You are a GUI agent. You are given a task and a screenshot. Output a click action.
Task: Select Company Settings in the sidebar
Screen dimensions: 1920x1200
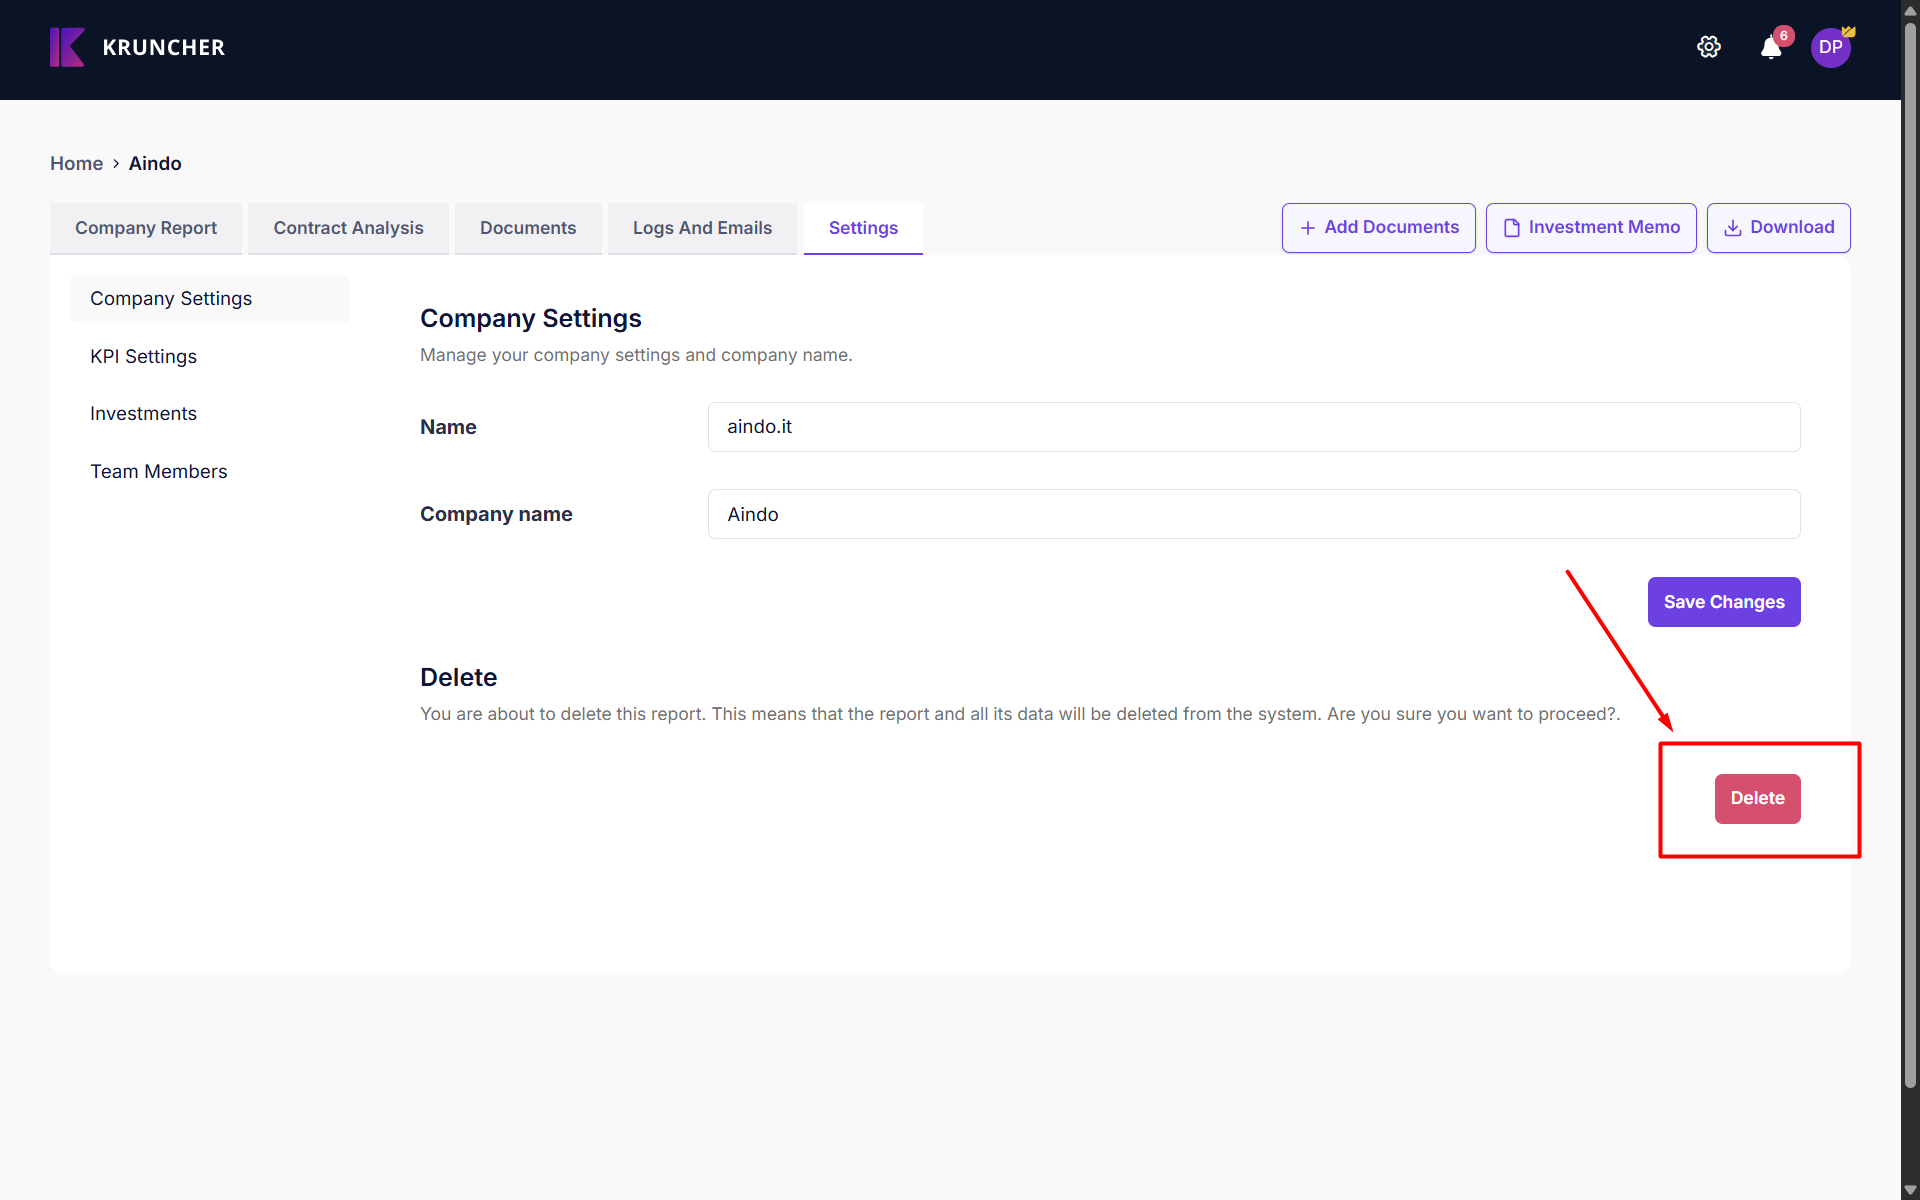pyautogui.click(x=210, y=299)
